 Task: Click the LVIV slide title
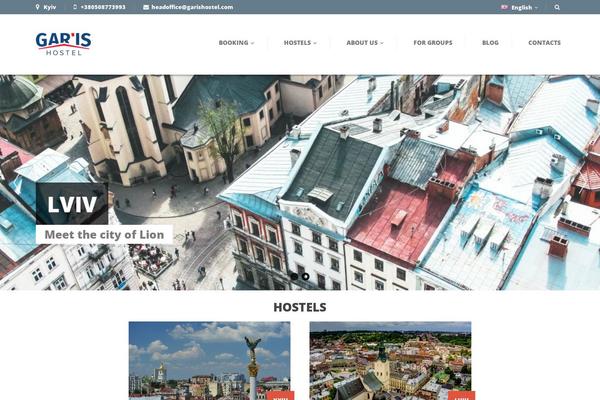pos(72,204)
